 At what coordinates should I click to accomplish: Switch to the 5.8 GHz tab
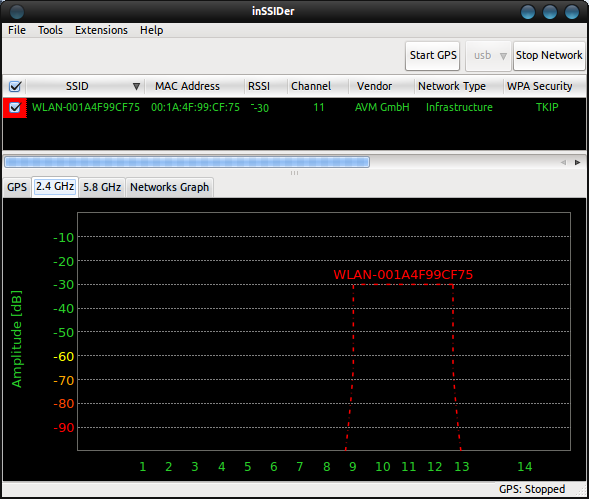pyautogui.click(x=102, y=187)
